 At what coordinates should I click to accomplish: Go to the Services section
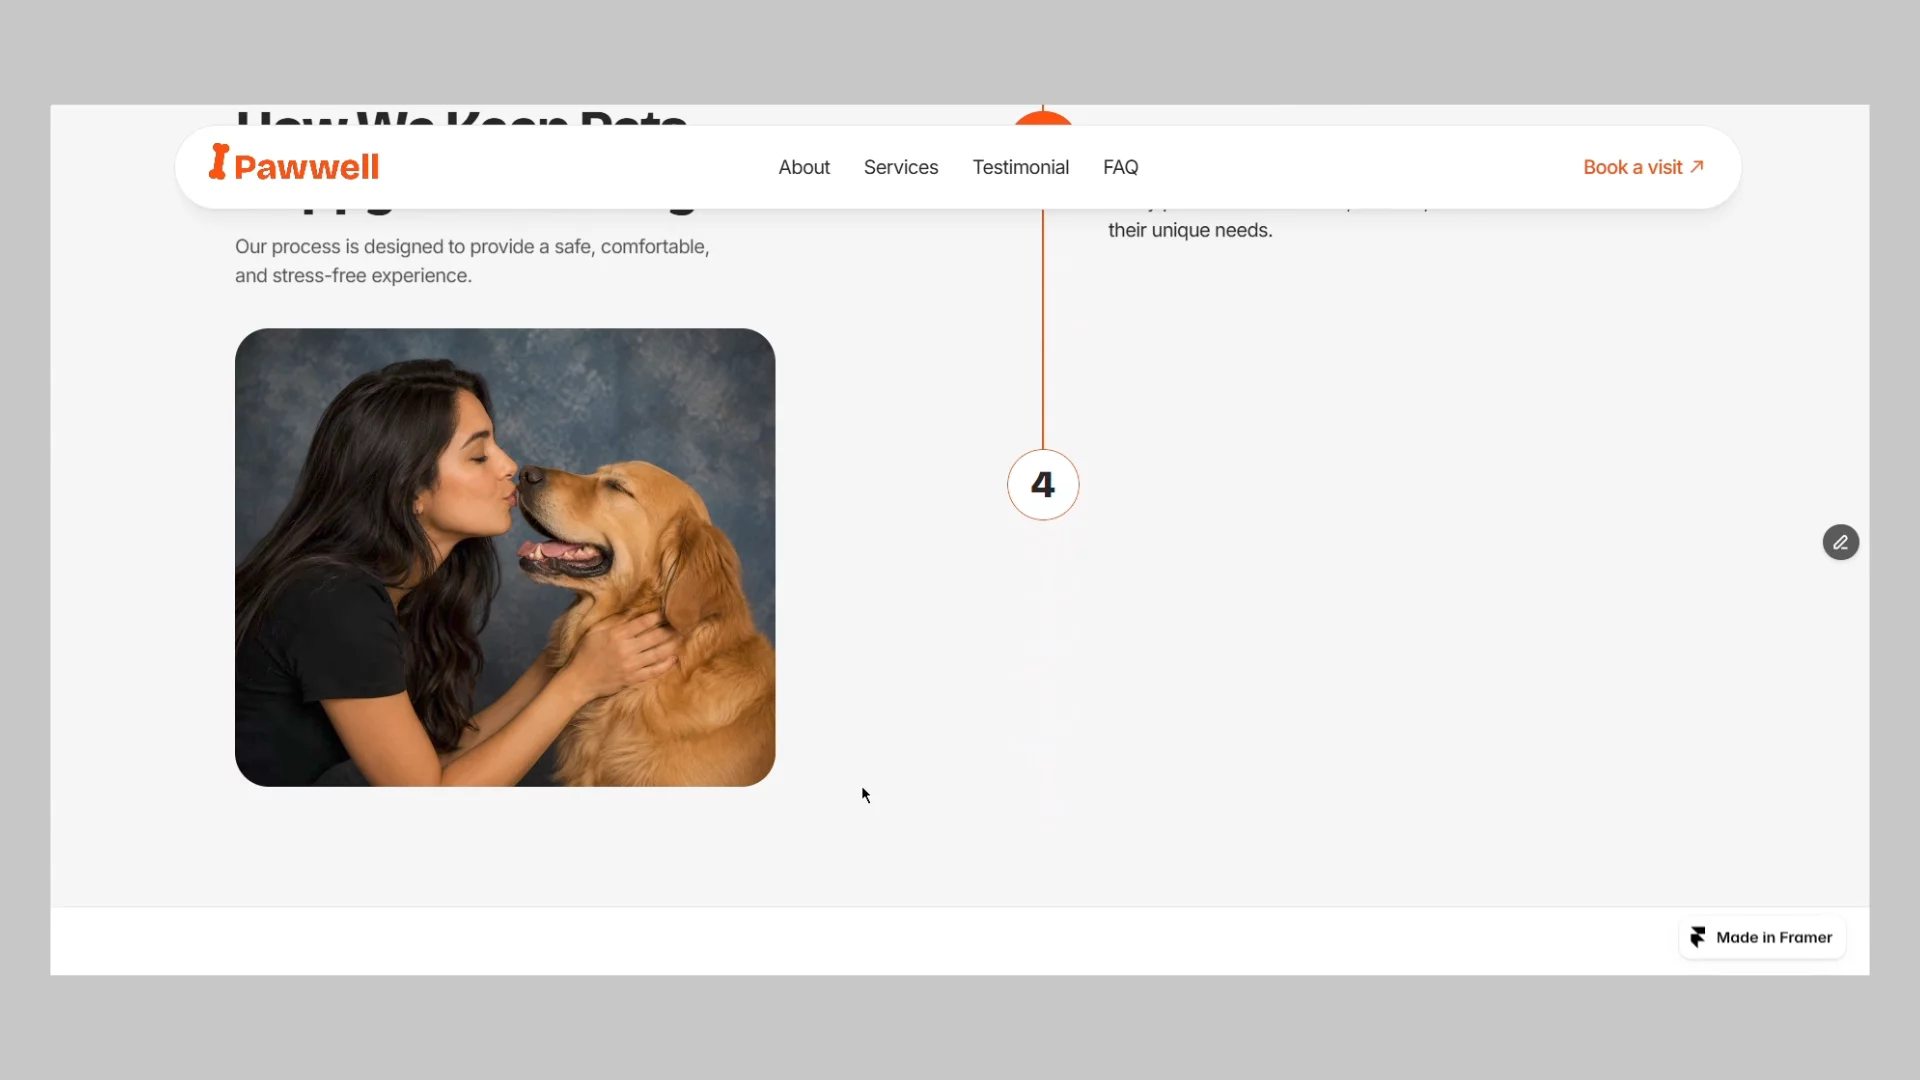[901, 167]
